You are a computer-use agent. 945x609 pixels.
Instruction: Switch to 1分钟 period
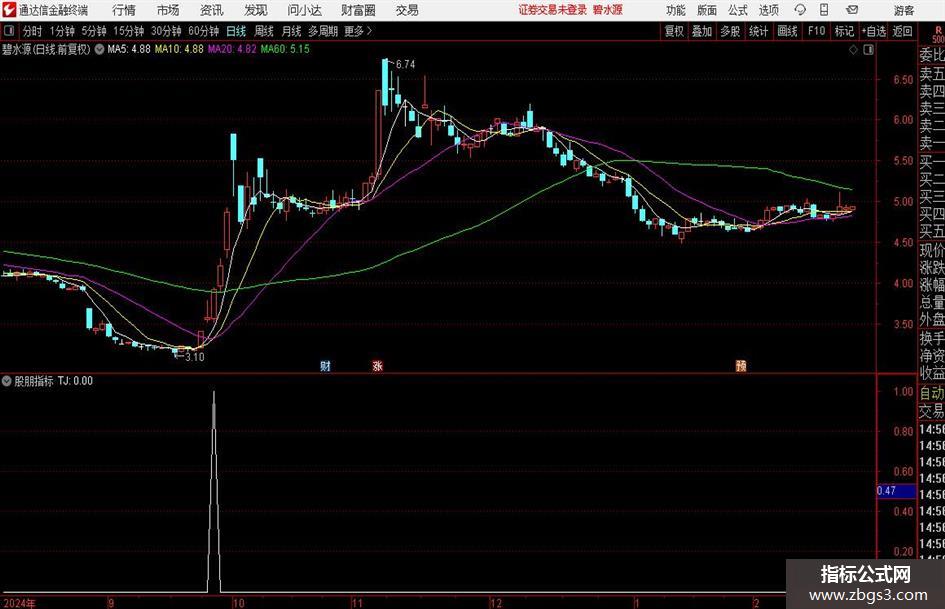(62, 31)
